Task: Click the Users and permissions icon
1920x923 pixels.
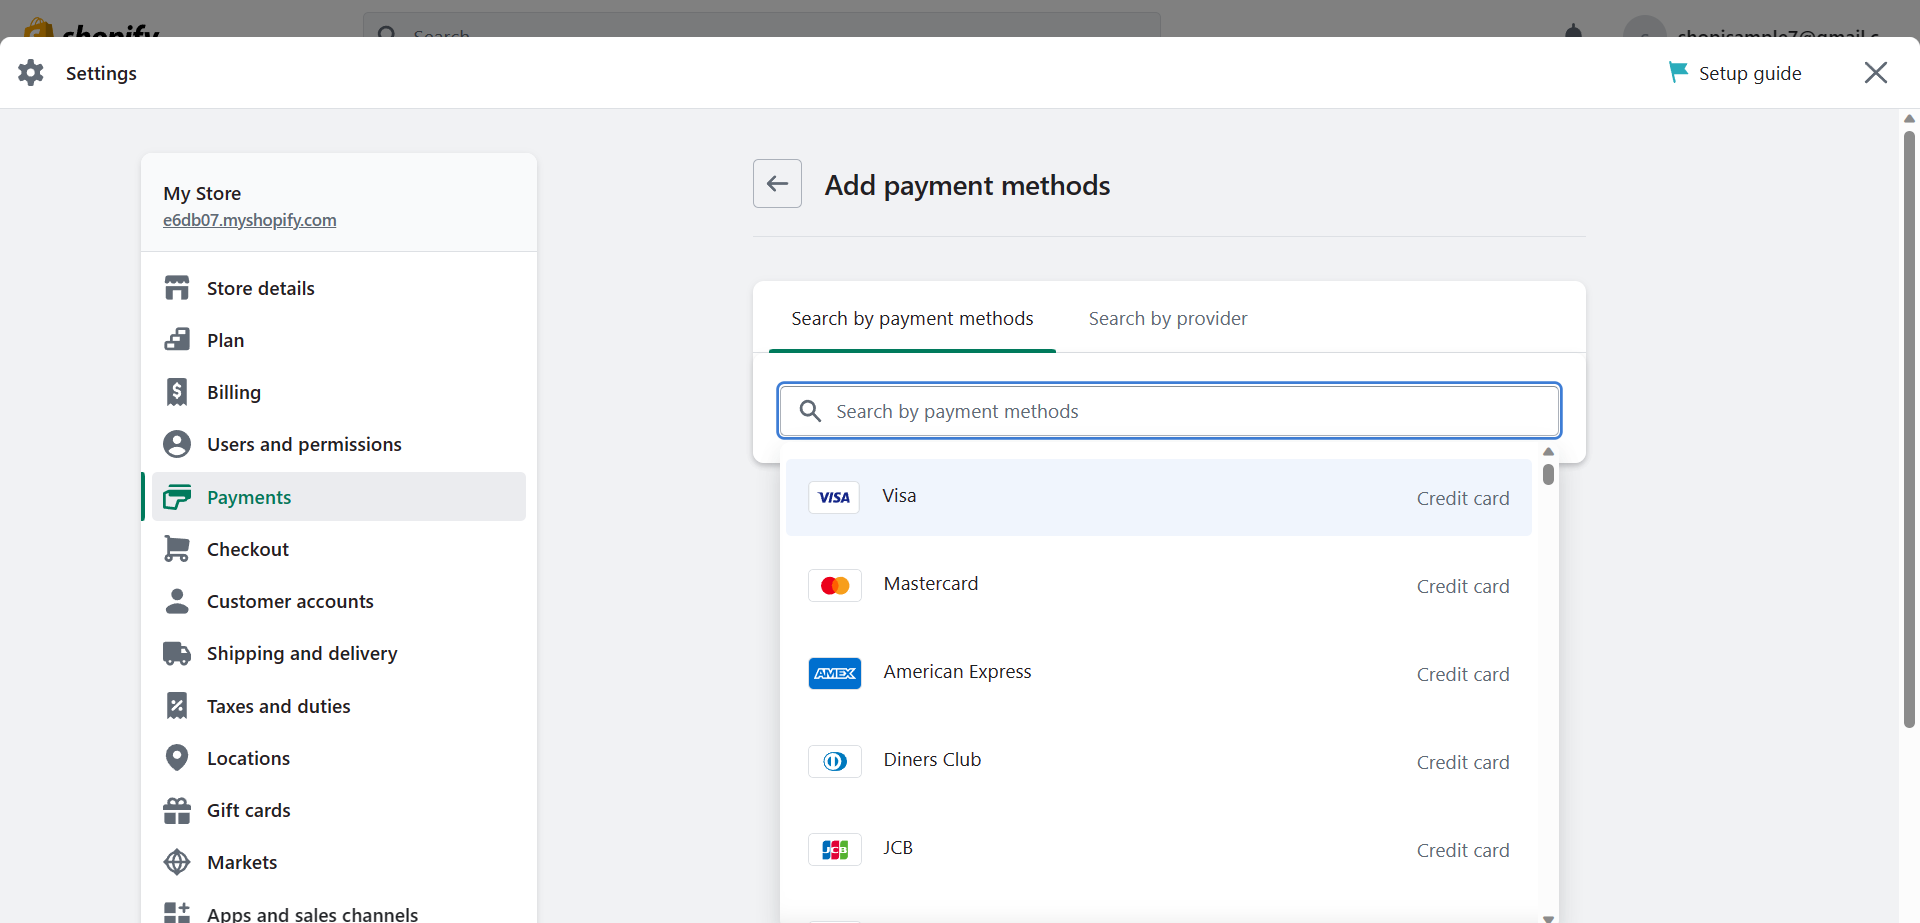Action: pyautogui.click(x=177, y=444)
